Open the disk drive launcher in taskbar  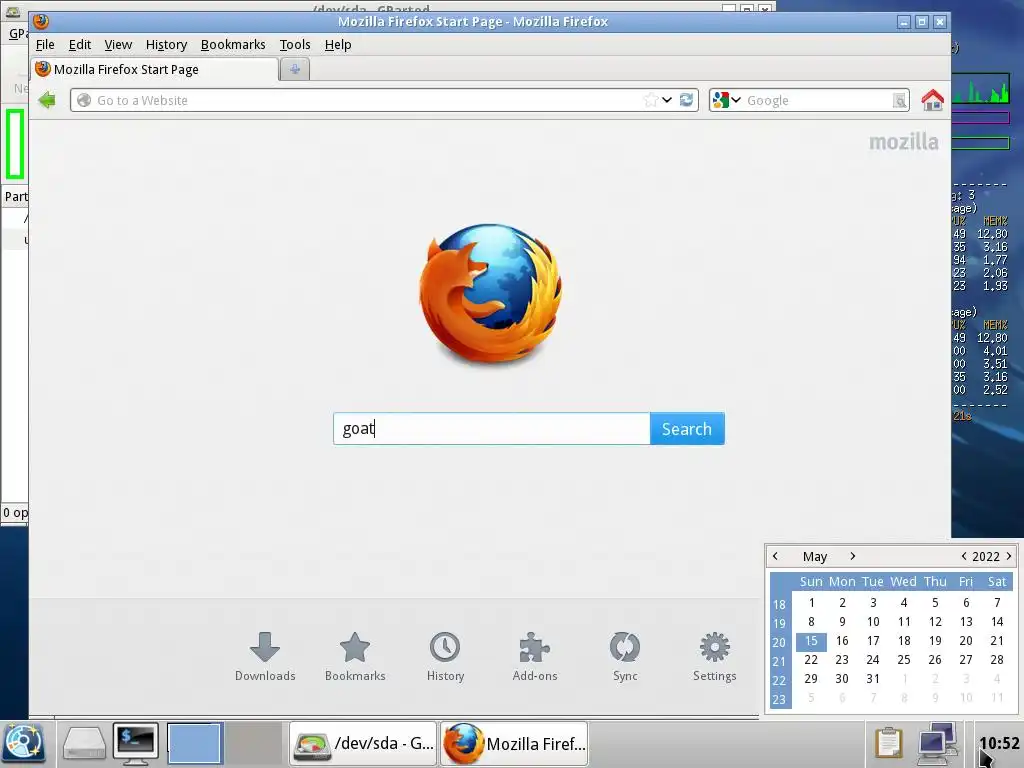(x=84, y=743)
